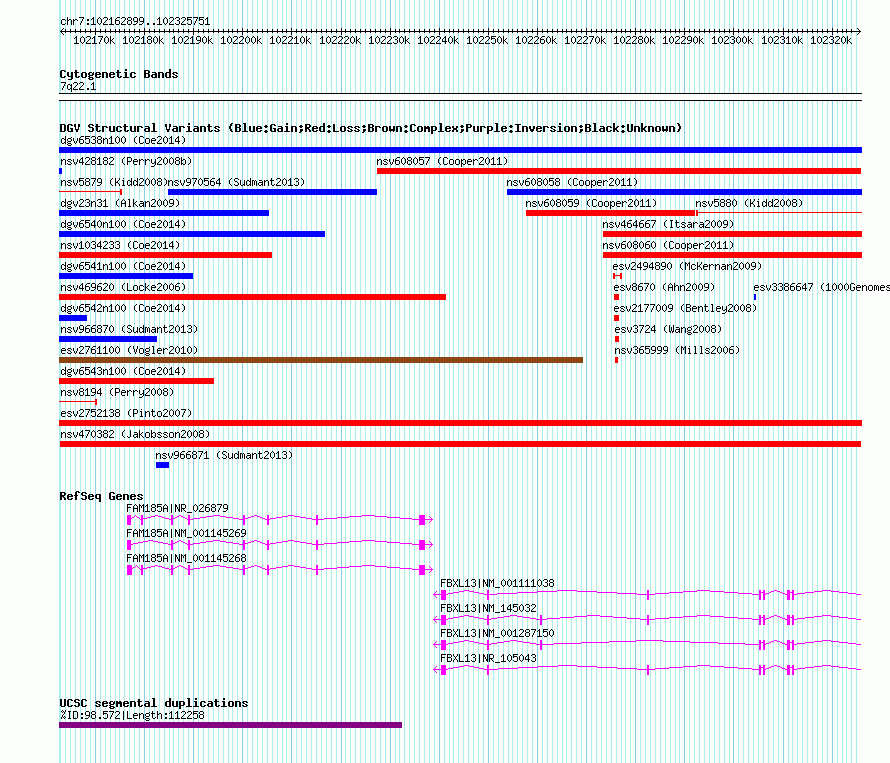The height and width of the screenshot is (763, 890).
Task: Click the dgv6538n100 (Coe2014) blue variant bar
Action: pyautogui.click(x=460, y=150)
